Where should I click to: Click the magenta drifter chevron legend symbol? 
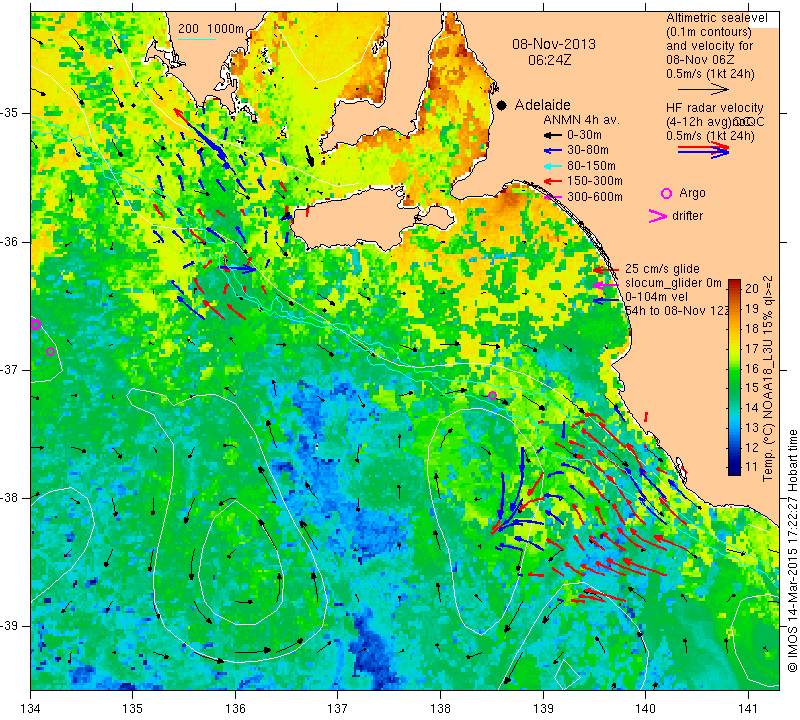(x=658, y=216)
